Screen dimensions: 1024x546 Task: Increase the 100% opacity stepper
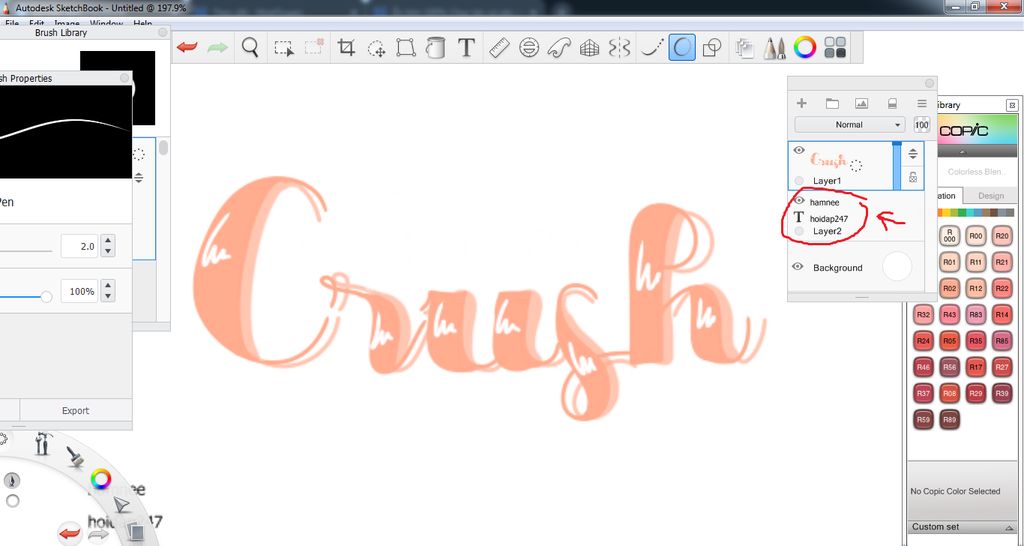point(108,285)
